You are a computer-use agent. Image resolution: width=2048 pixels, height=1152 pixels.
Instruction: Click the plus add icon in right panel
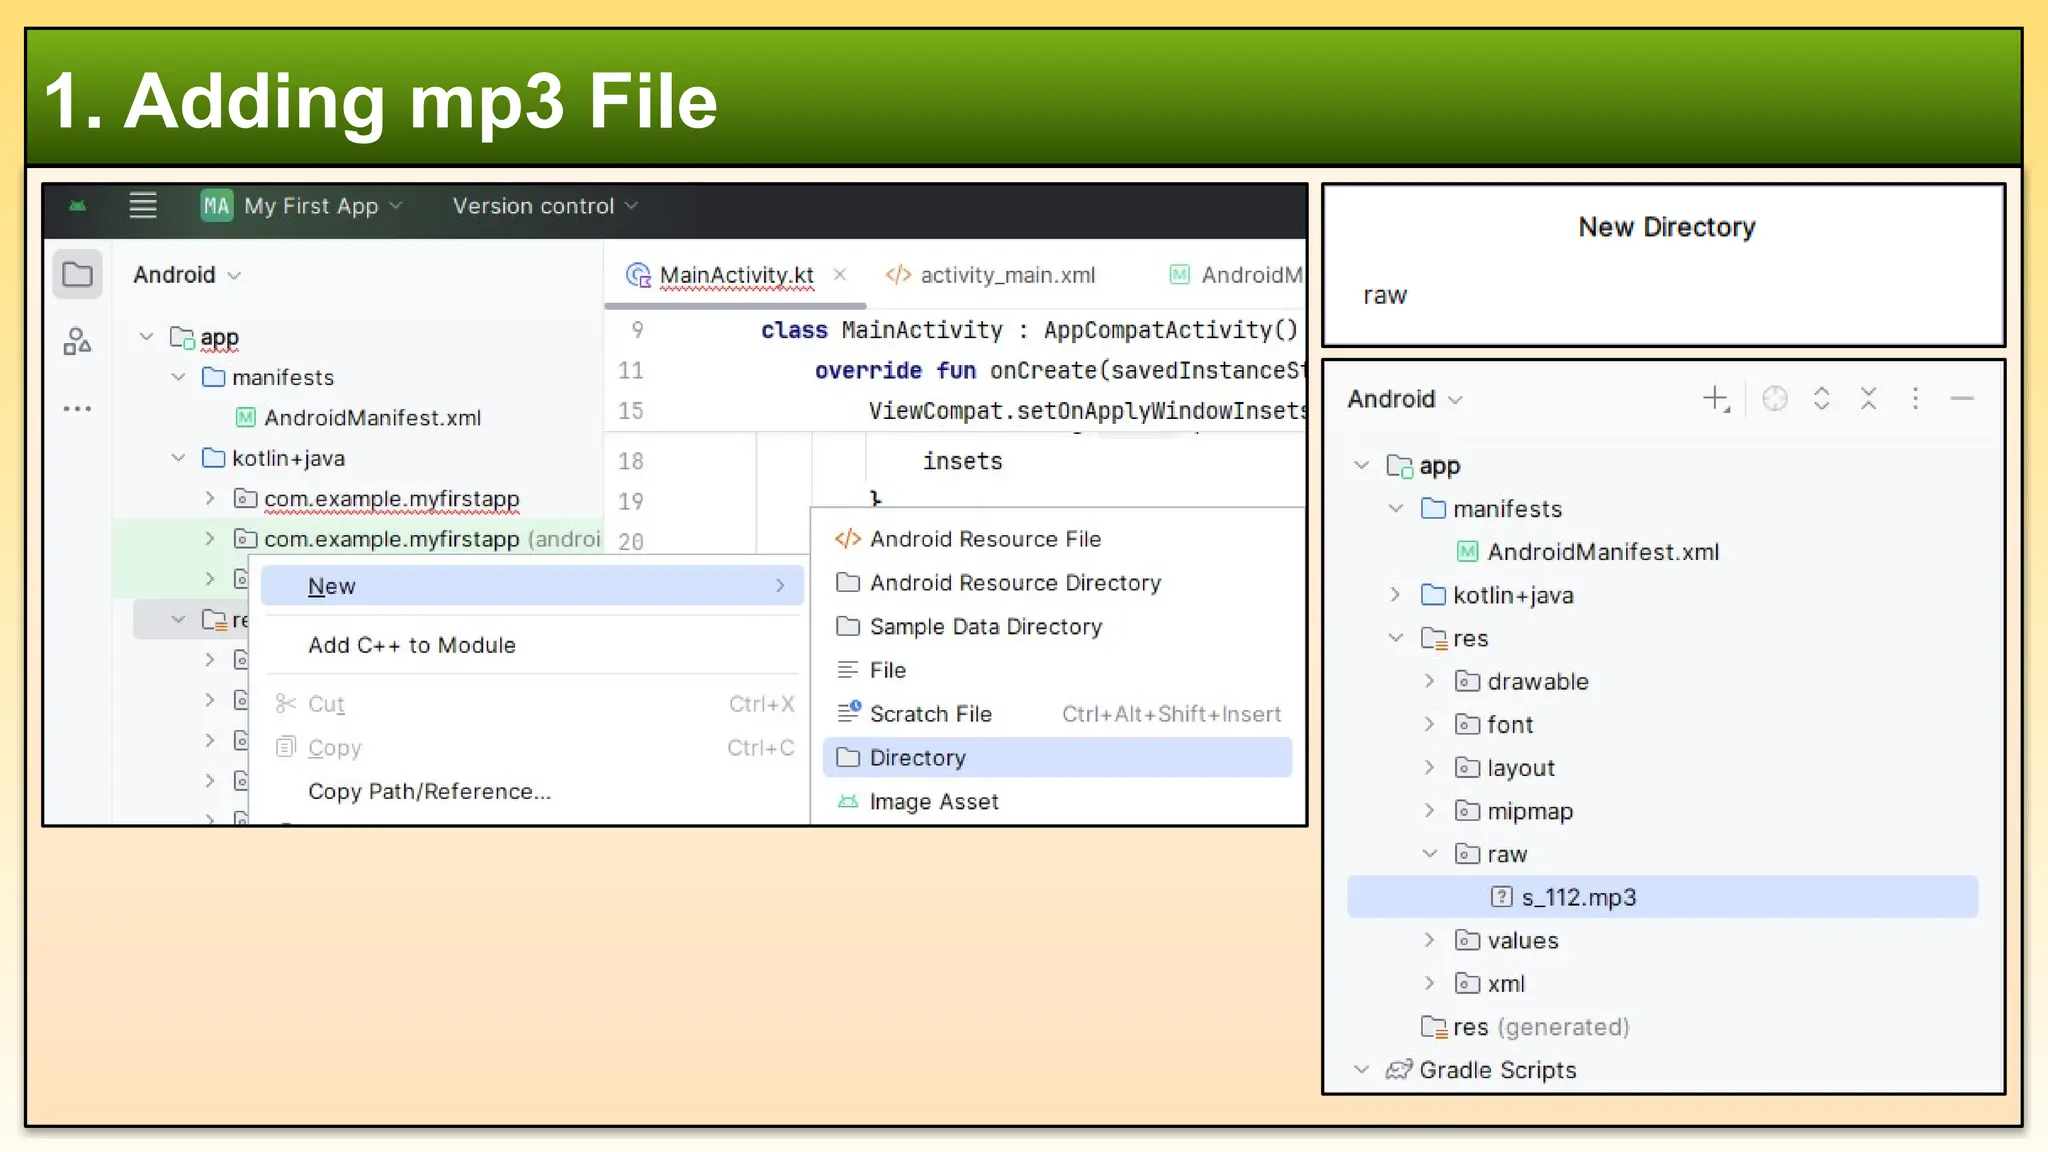1716,399
